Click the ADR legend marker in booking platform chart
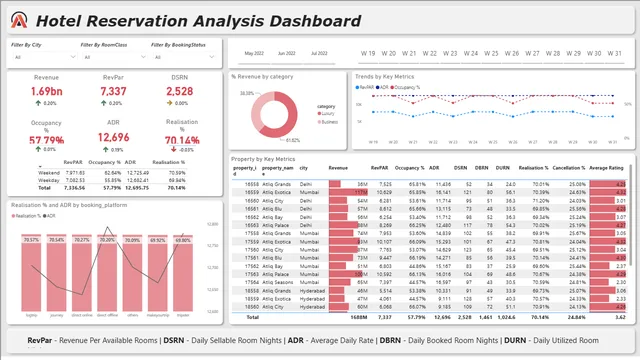The height and width of the screenshot is (360, 640). point(44,216)
